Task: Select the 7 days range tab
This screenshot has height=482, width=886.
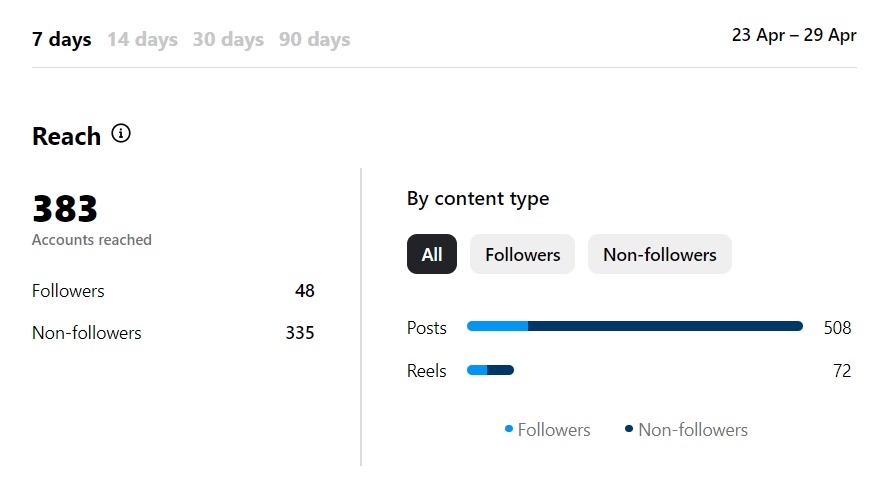Action: (x=62, y=40)
